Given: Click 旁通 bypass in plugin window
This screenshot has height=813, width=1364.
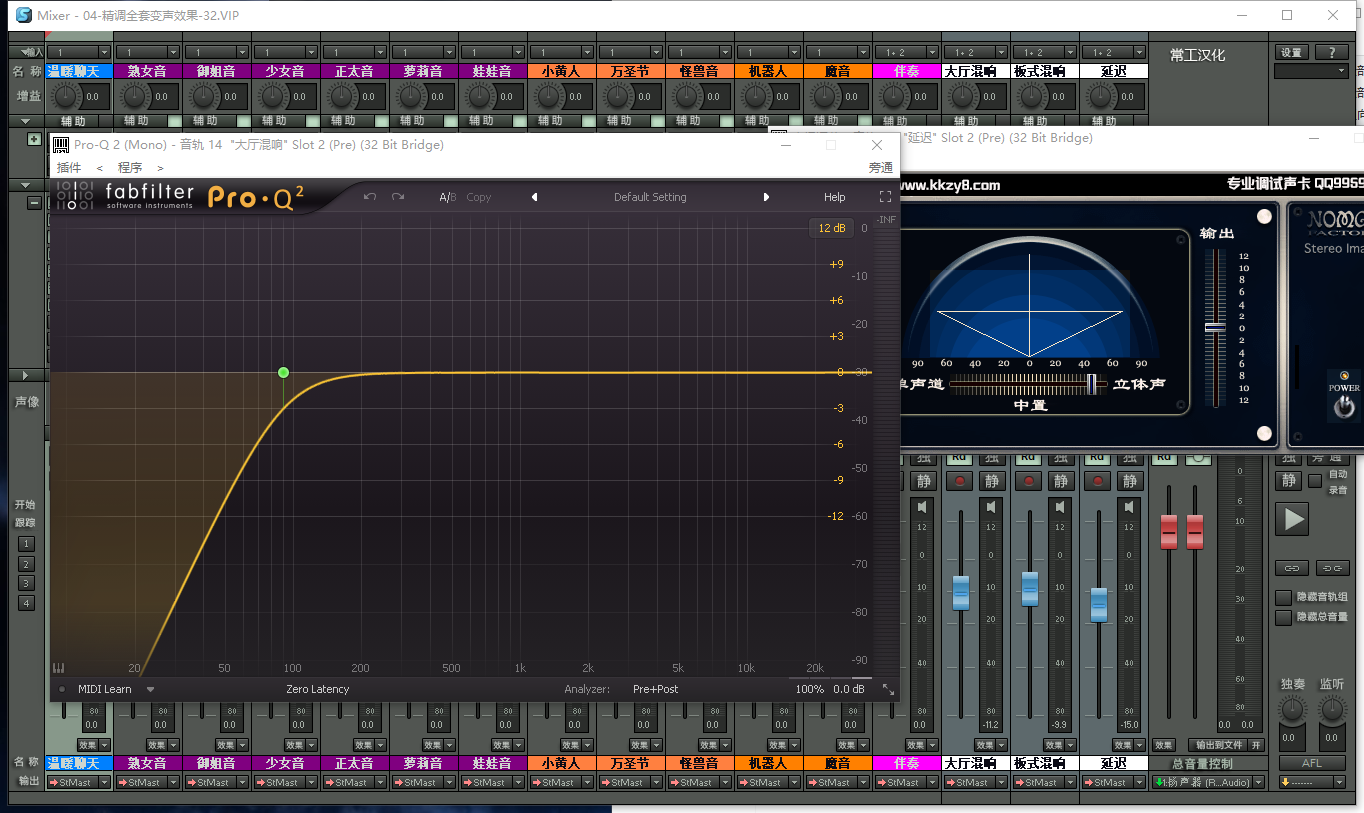Looking at the screenshot, I should [x=880, y=168].
